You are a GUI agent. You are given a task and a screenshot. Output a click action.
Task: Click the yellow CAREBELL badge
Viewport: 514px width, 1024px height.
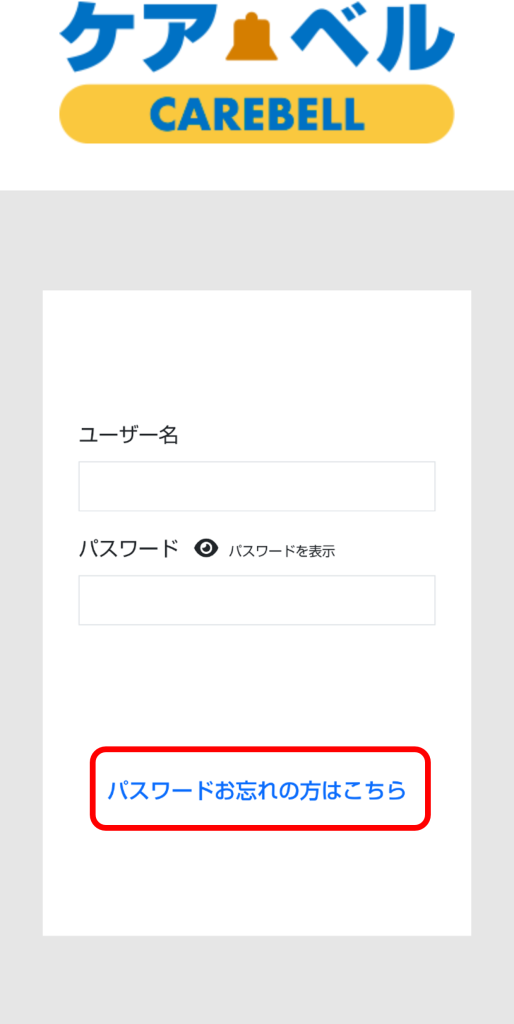(257, 114)
